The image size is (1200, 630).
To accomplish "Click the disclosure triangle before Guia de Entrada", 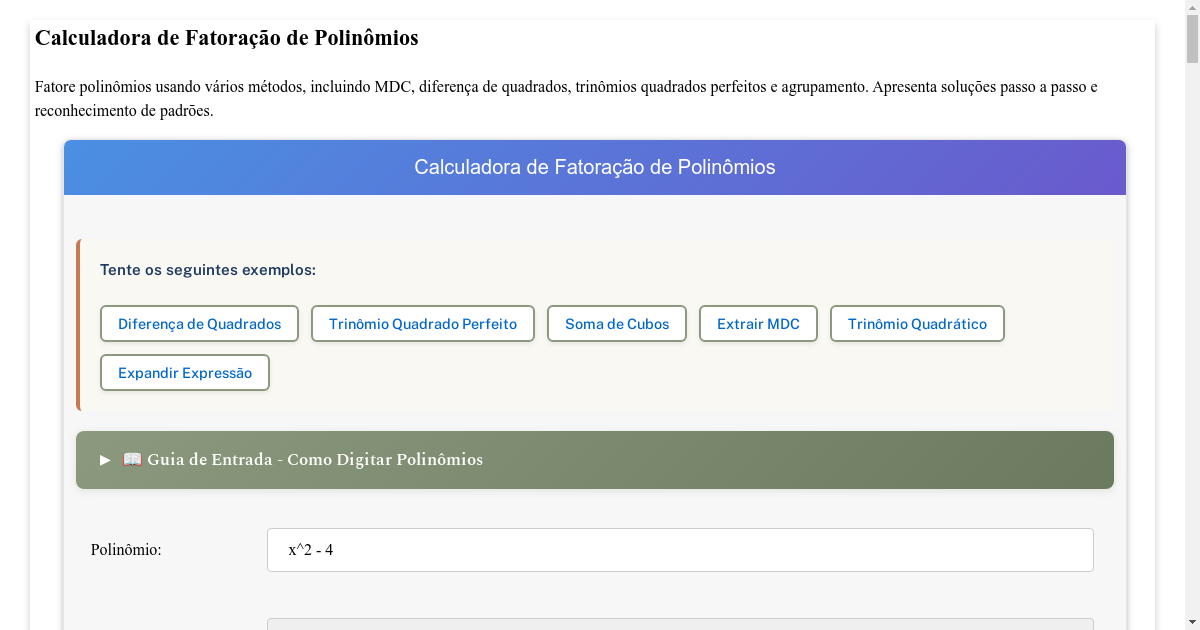I will 103,460.
